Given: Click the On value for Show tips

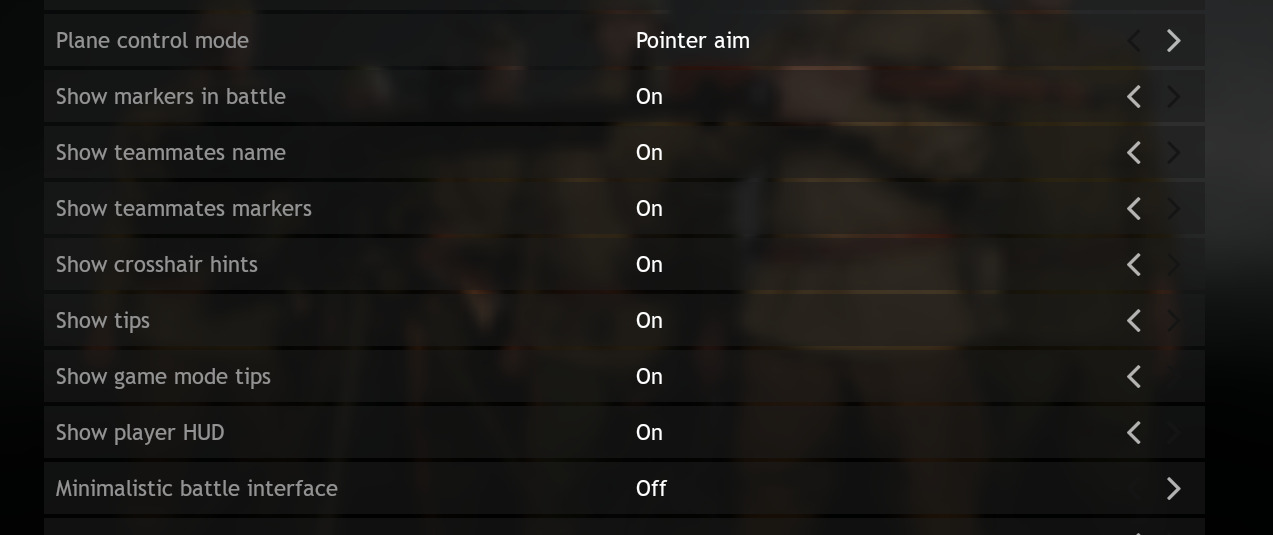Looking at the screenshot, I should pos(649,321).
